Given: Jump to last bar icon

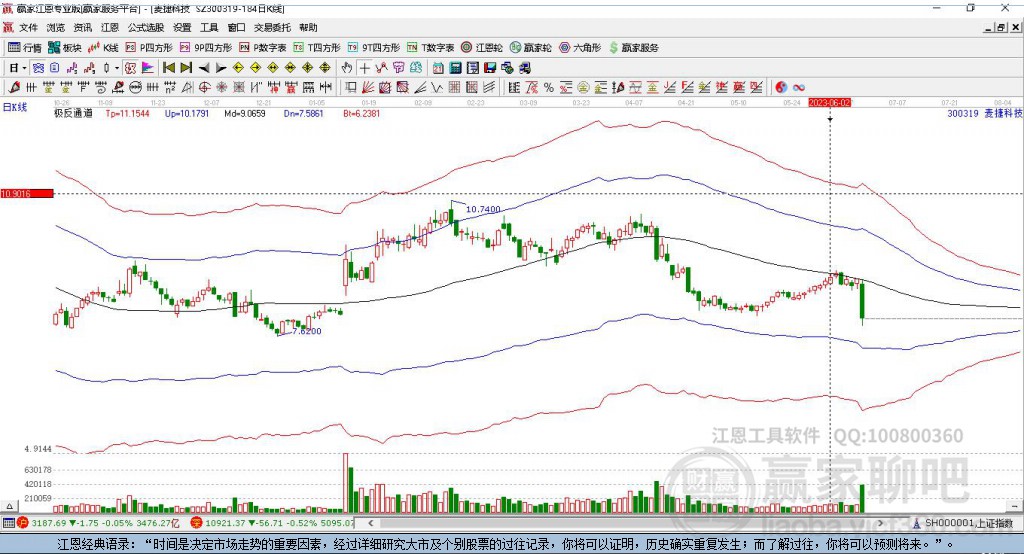Looking at the screenshot, I should tap(186, 68).
